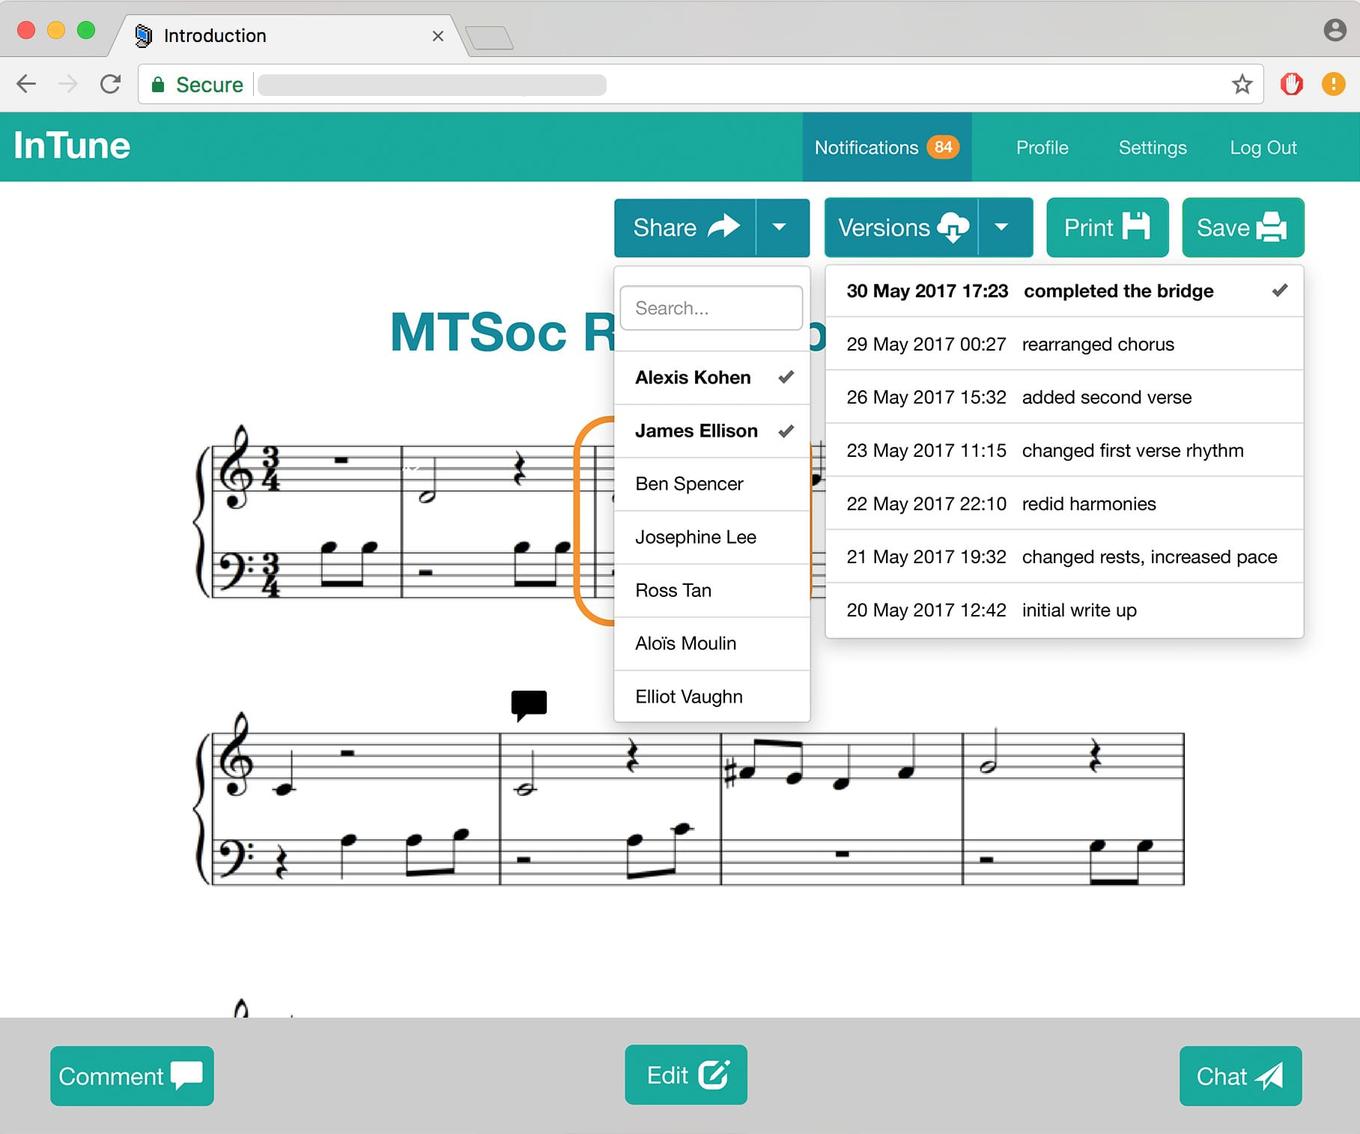The height and width of the screenshot is (1134, 1360).
Task: Collapse the Share dropdown arrow
Action: click(780, 228)
